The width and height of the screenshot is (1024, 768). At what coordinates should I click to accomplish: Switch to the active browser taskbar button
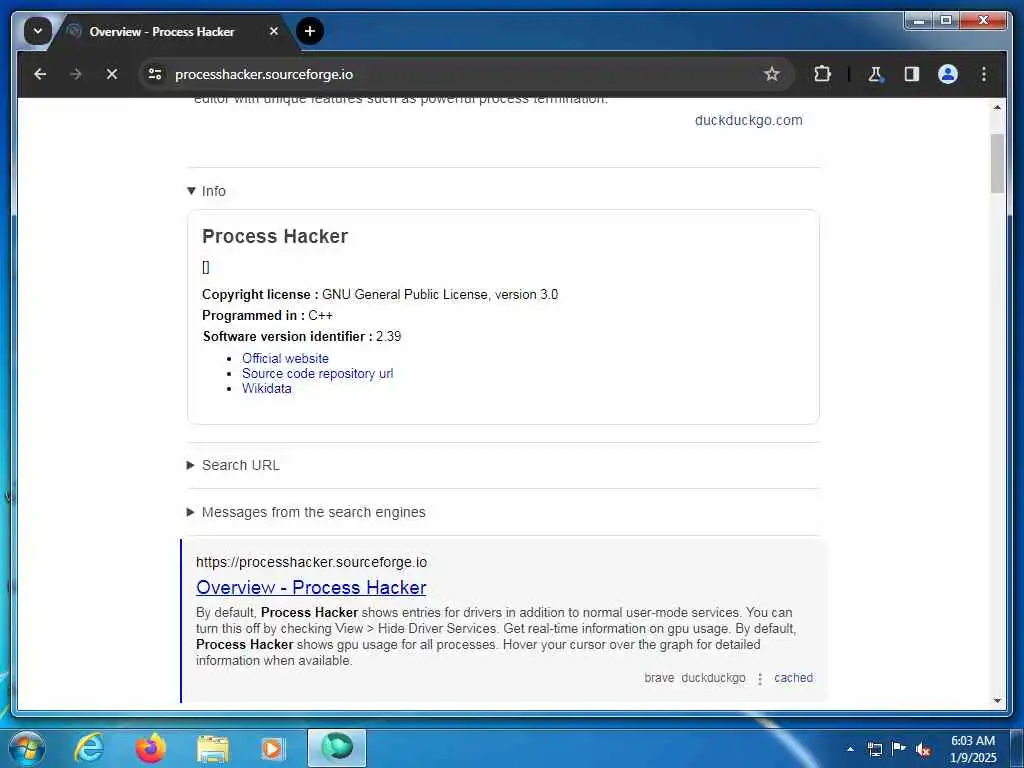click(x=337, y=748)
